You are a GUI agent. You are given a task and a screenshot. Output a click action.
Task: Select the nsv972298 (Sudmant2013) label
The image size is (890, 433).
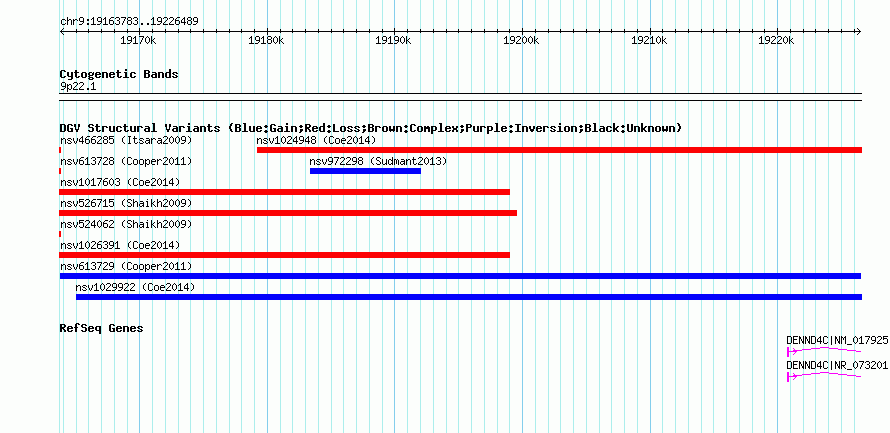tap(378, 161)
